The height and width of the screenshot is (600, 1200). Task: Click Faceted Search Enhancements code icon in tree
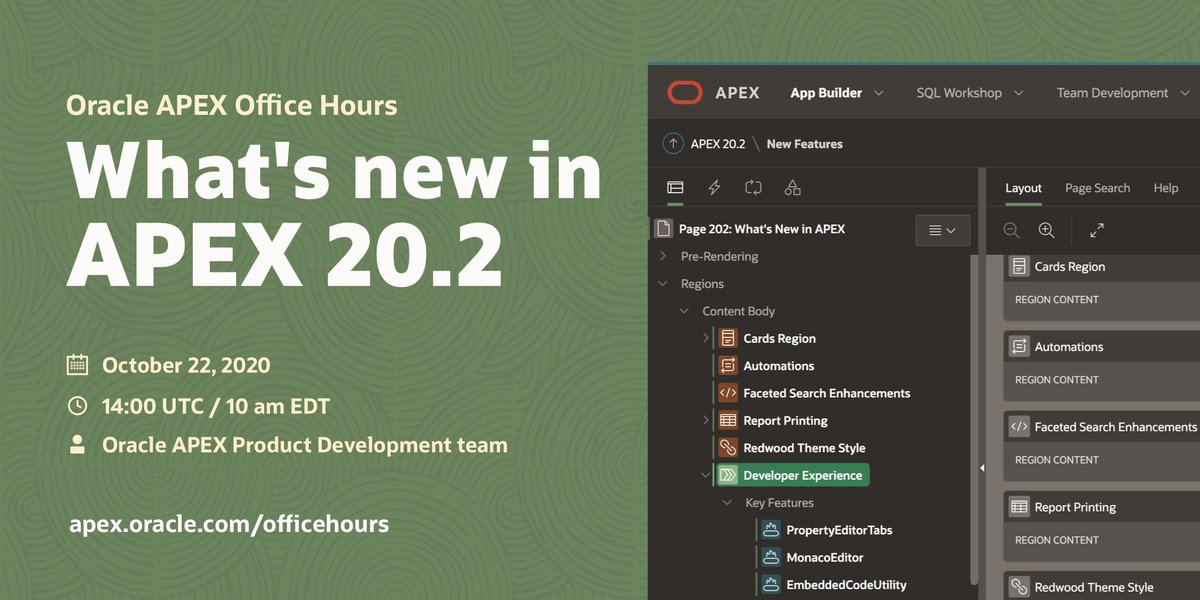point(727,393)
